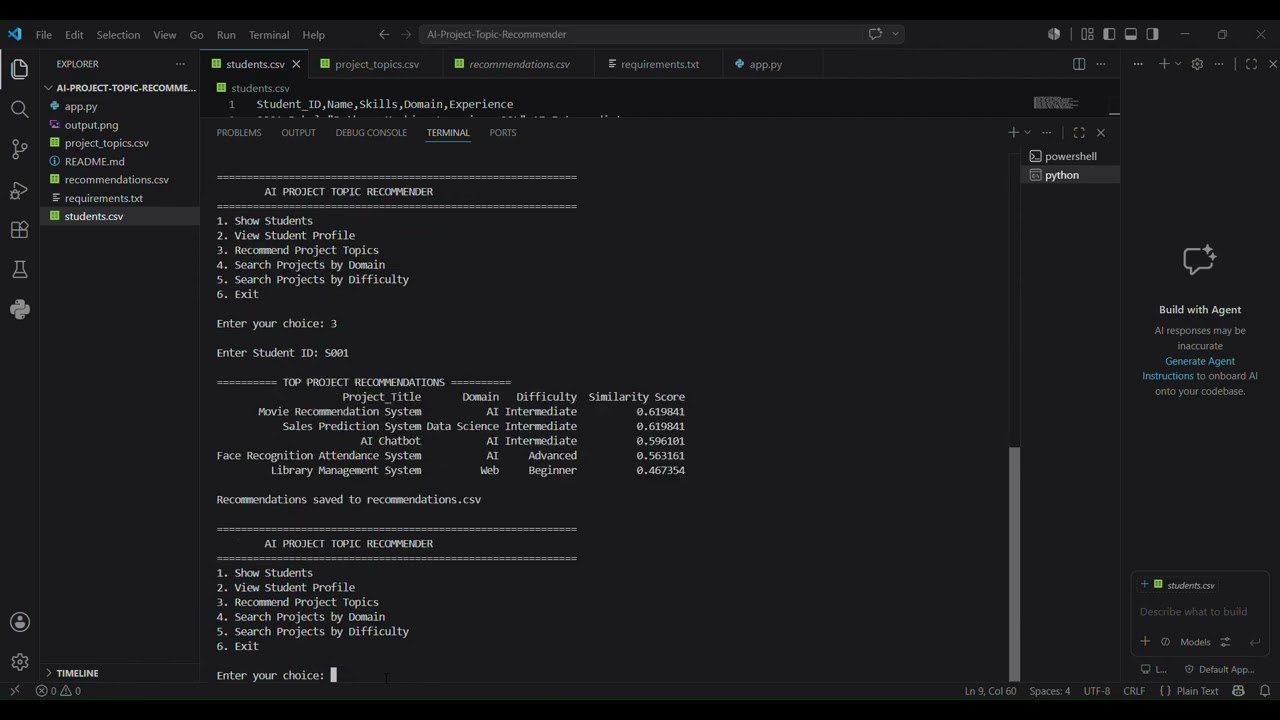Click the Go Forward arrow in title bar
1280x720 pixels.
[x=406, y=34]
